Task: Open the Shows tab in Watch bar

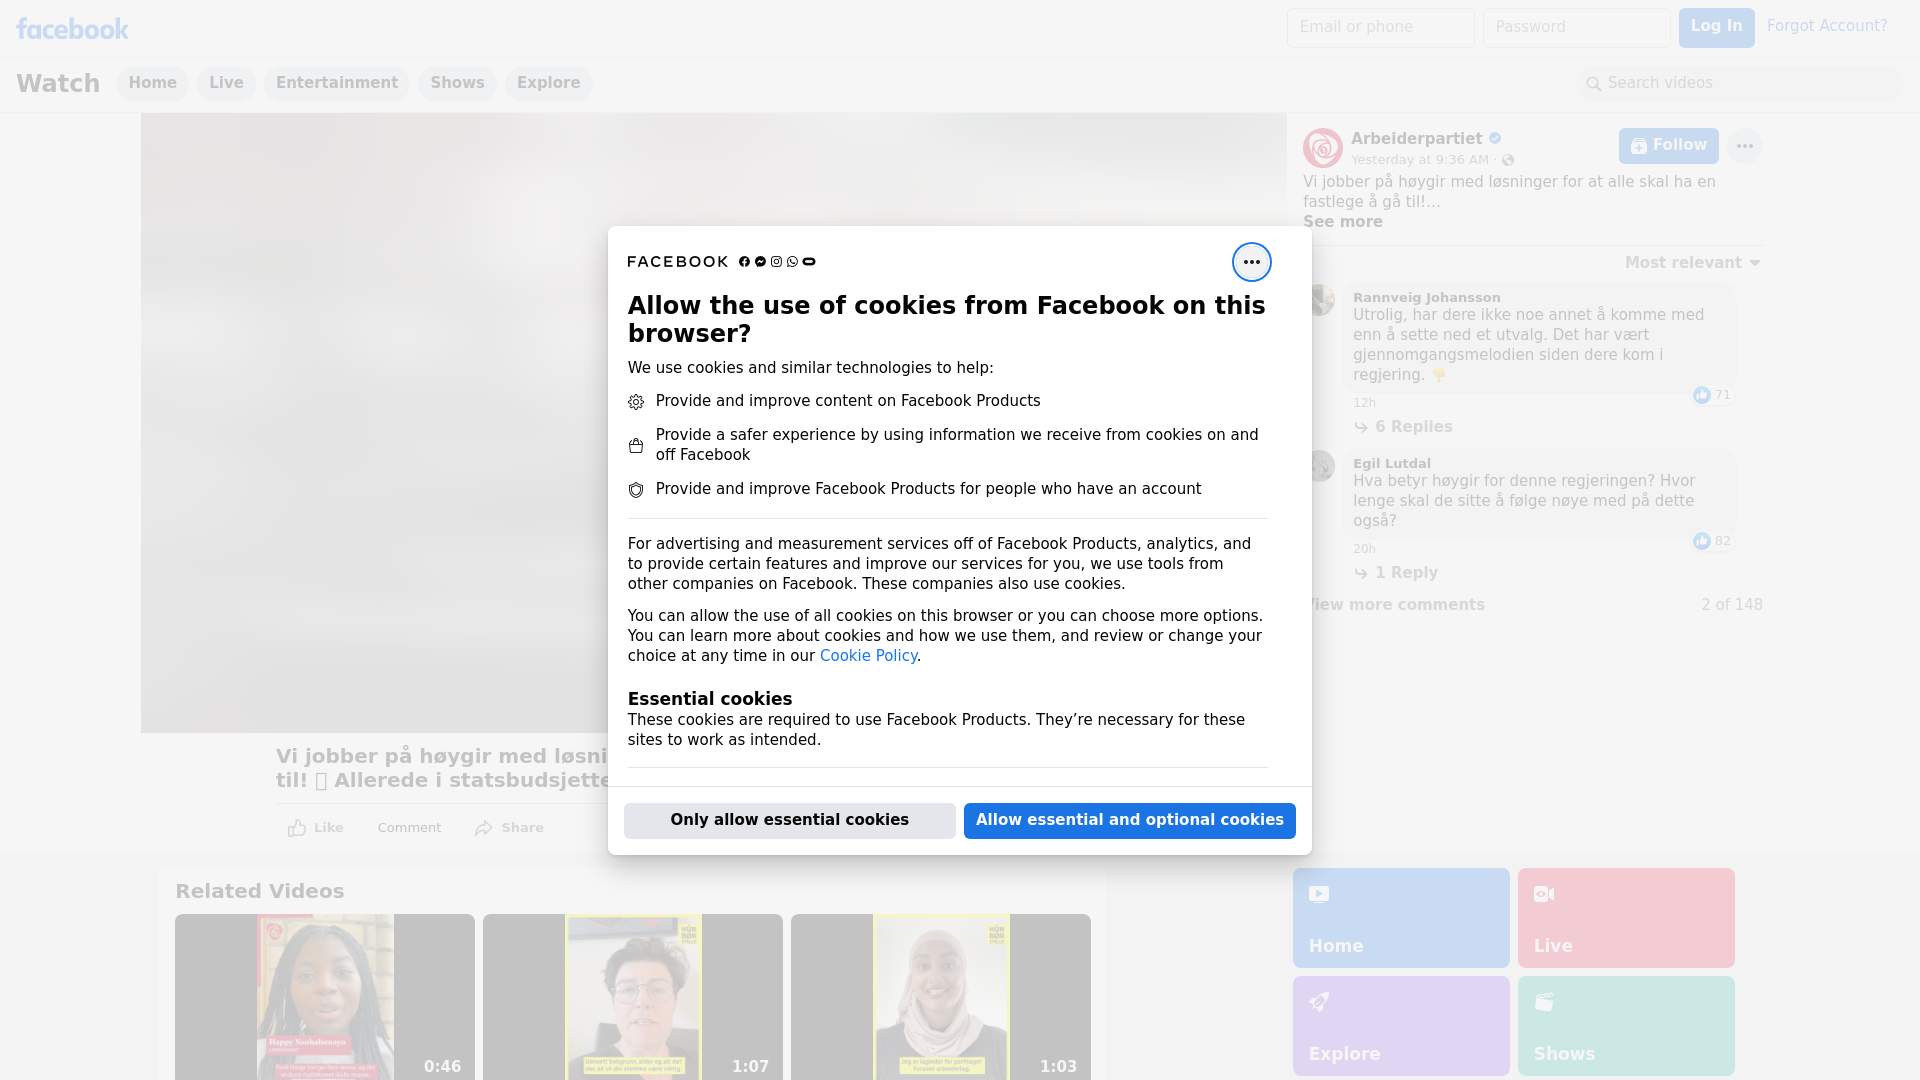Action: click(x=457, y=84)
